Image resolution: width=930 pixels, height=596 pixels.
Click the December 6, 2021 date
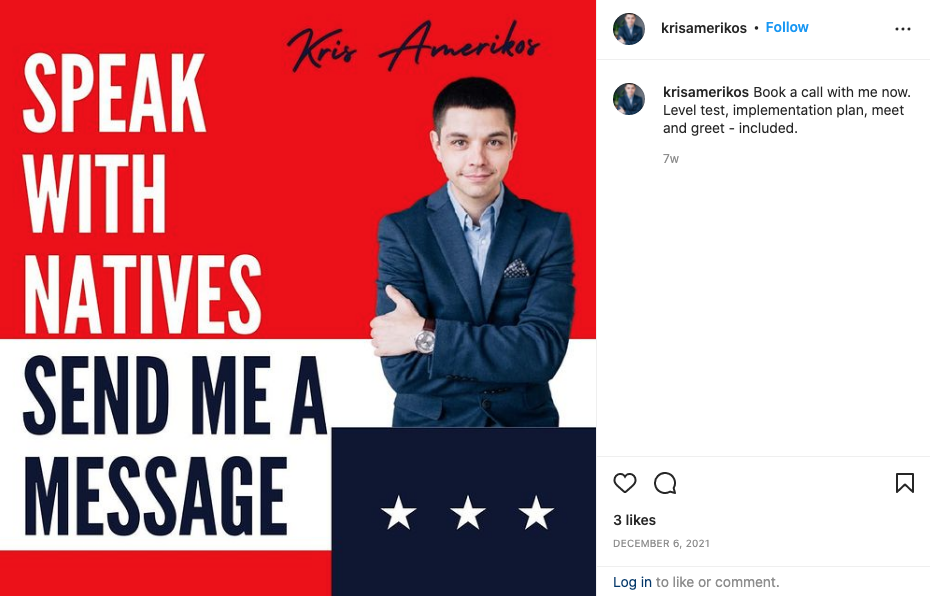click(x=661, y=543)
